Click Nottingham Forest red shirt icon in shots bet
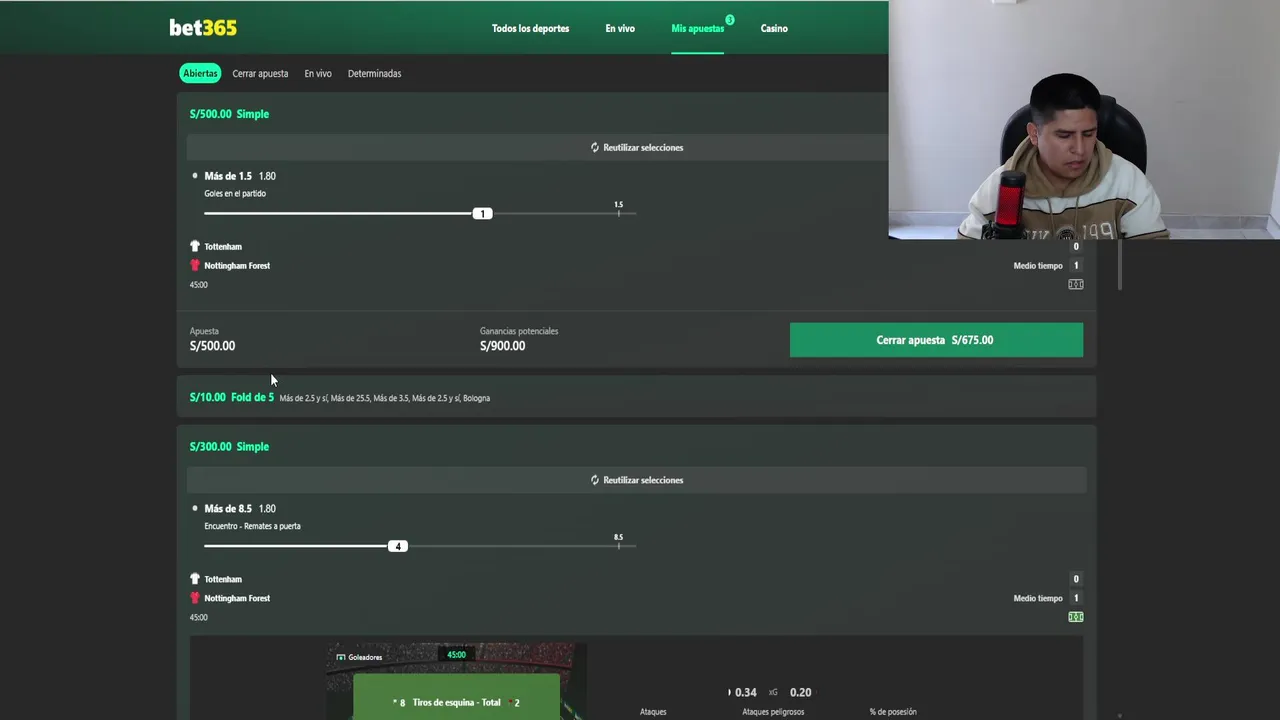 coord(195,598)
